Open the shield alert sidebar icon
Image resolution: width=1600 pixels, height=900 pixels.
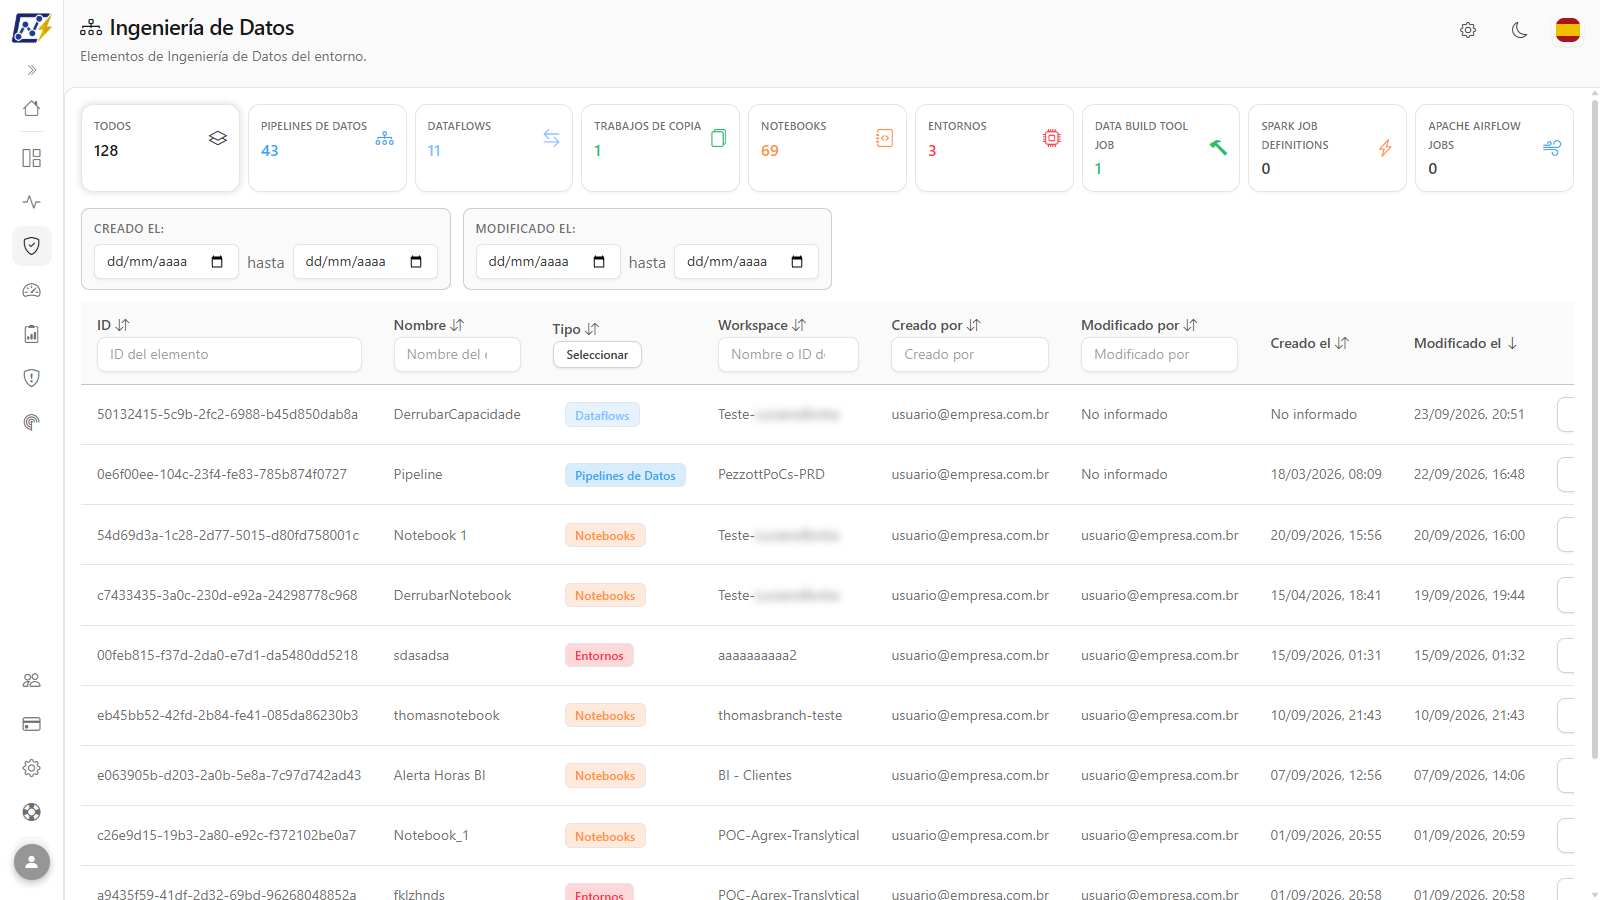click(32, 378)
